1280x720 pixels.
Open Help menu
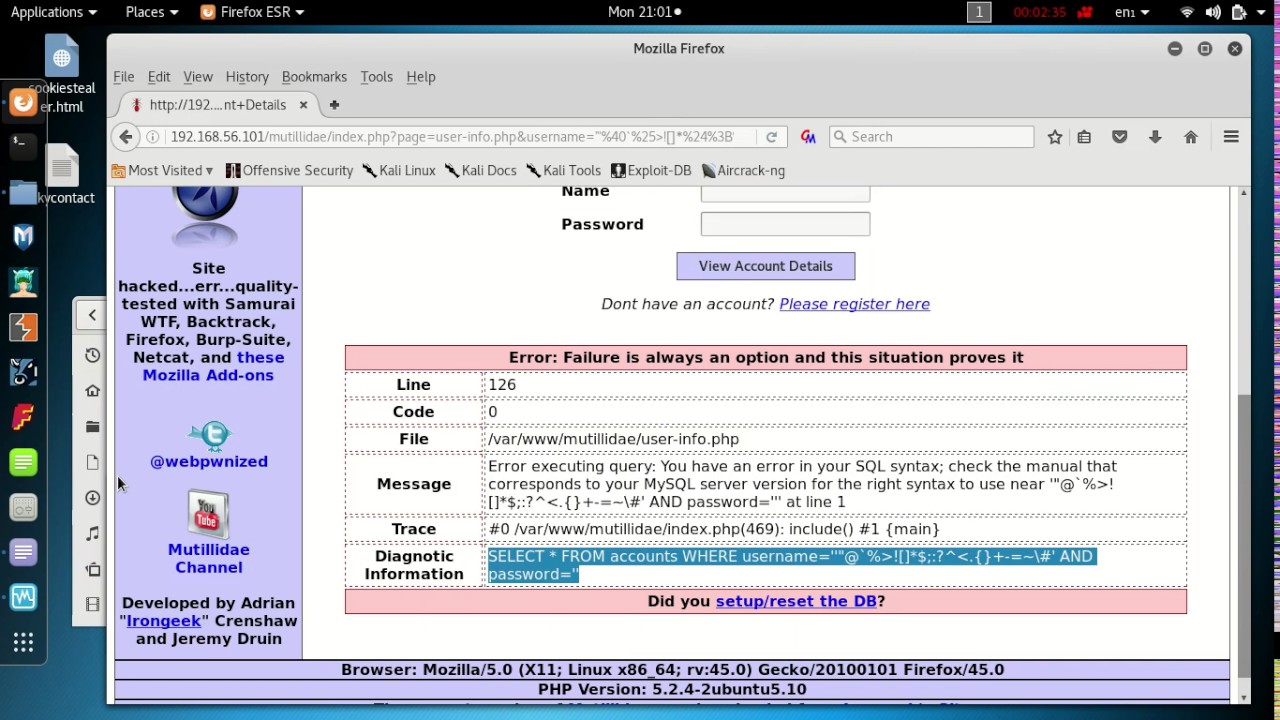pos(421,77)
